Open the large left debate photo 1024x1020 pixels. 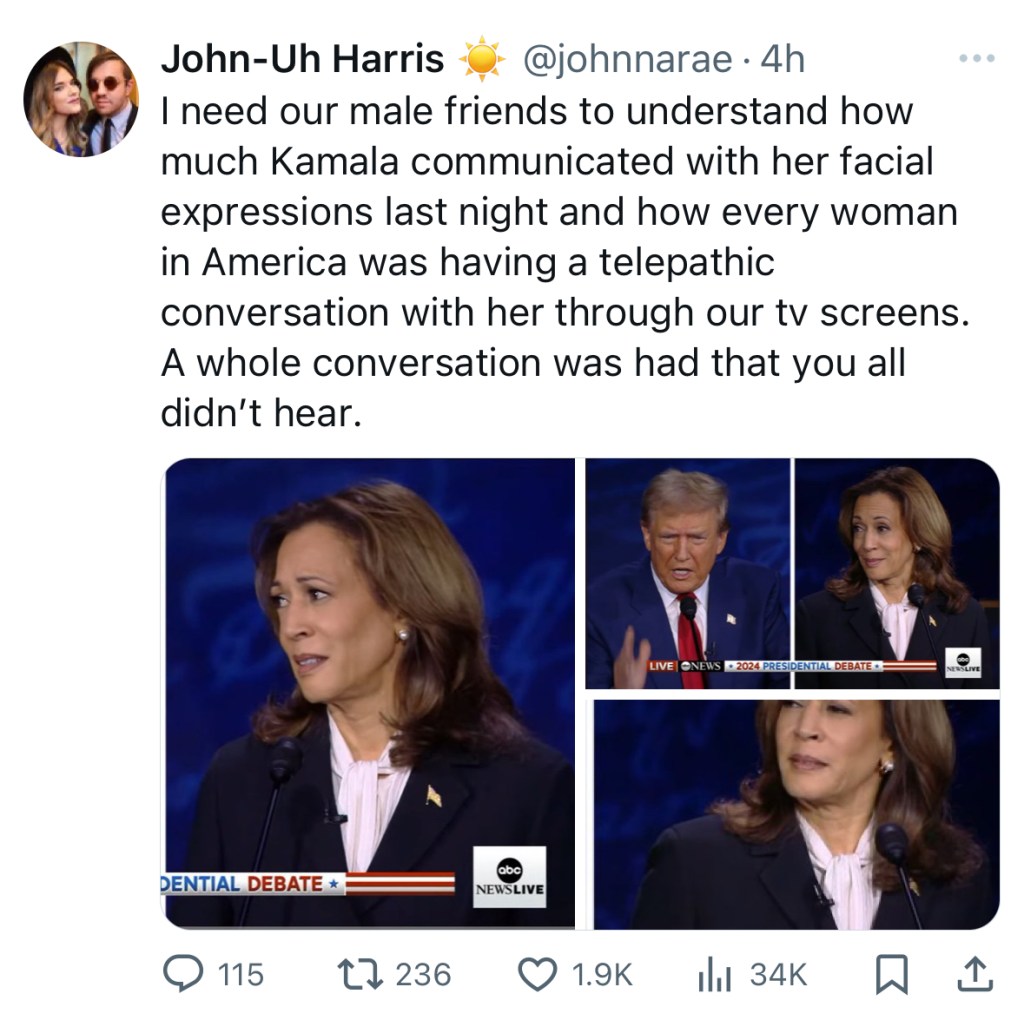(x=369, y=692)
